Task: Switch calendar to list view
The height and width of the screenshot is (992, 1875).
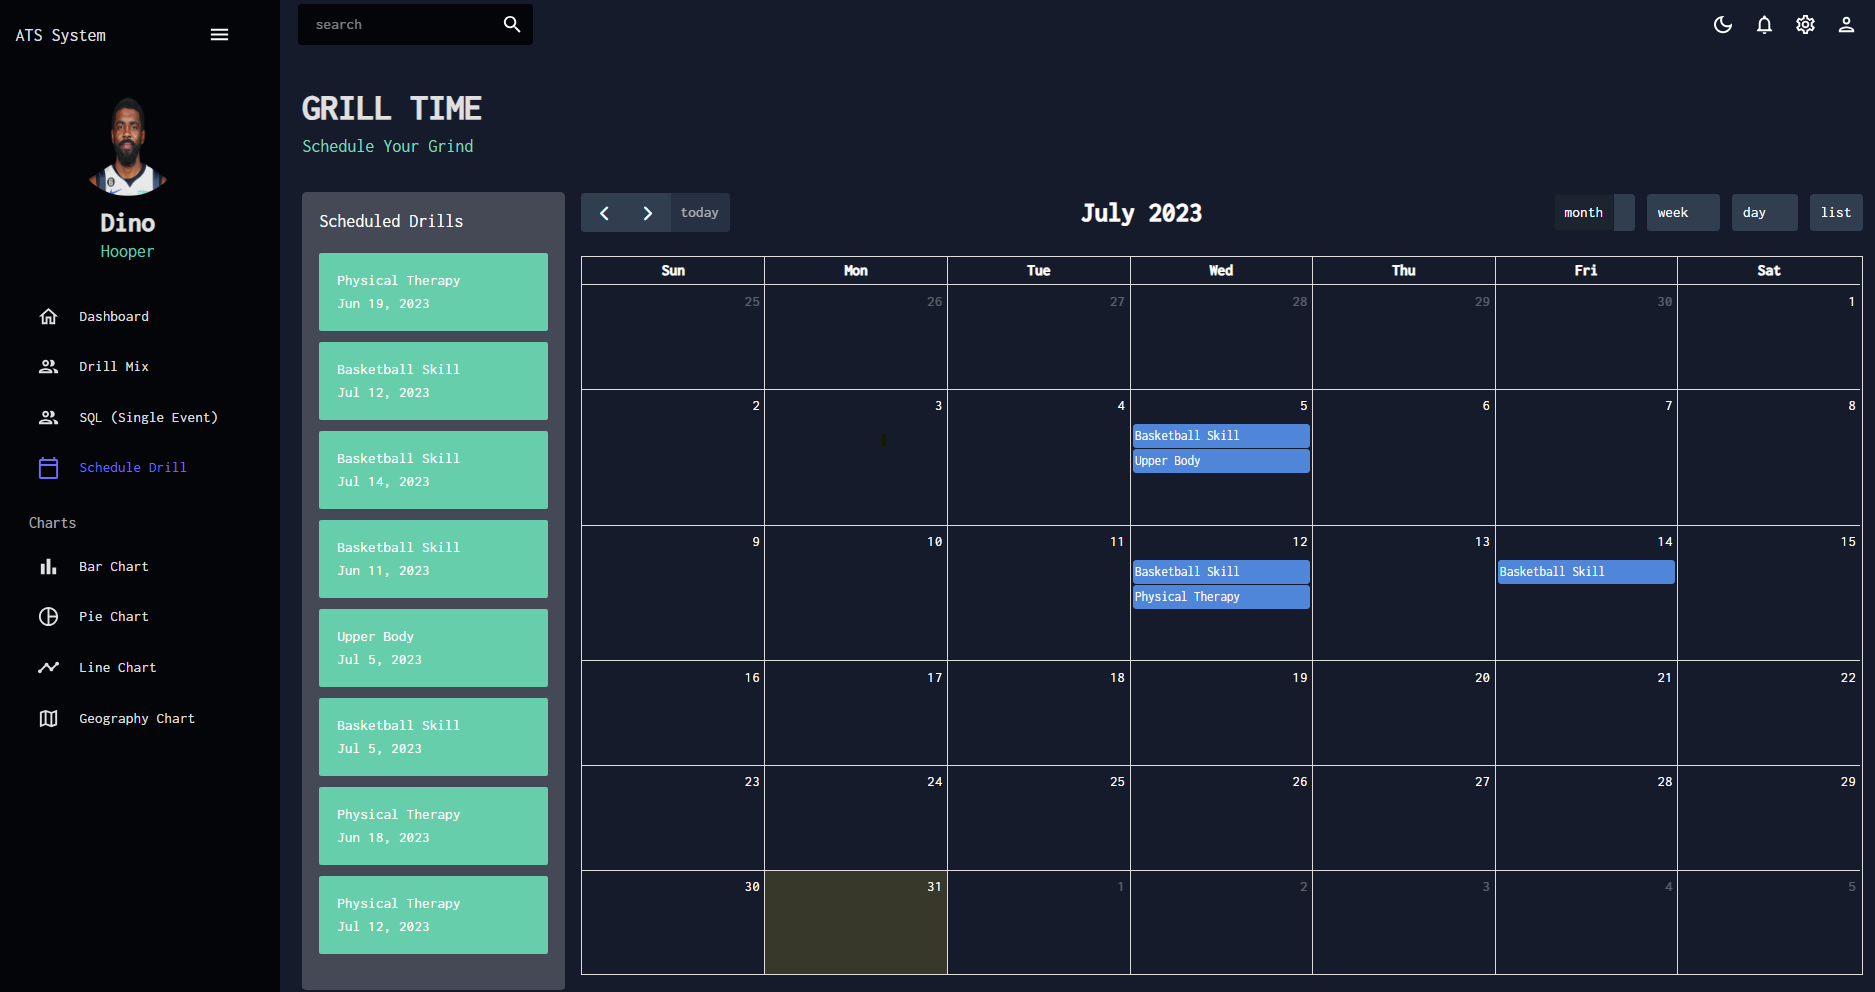Action: click(x=1835, y=213)
